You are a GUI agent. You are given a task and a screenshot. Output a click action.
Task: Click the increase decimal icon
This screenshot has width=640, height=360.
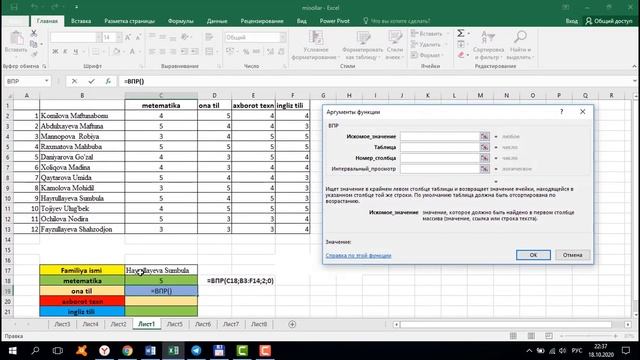[x=270, y=51]
